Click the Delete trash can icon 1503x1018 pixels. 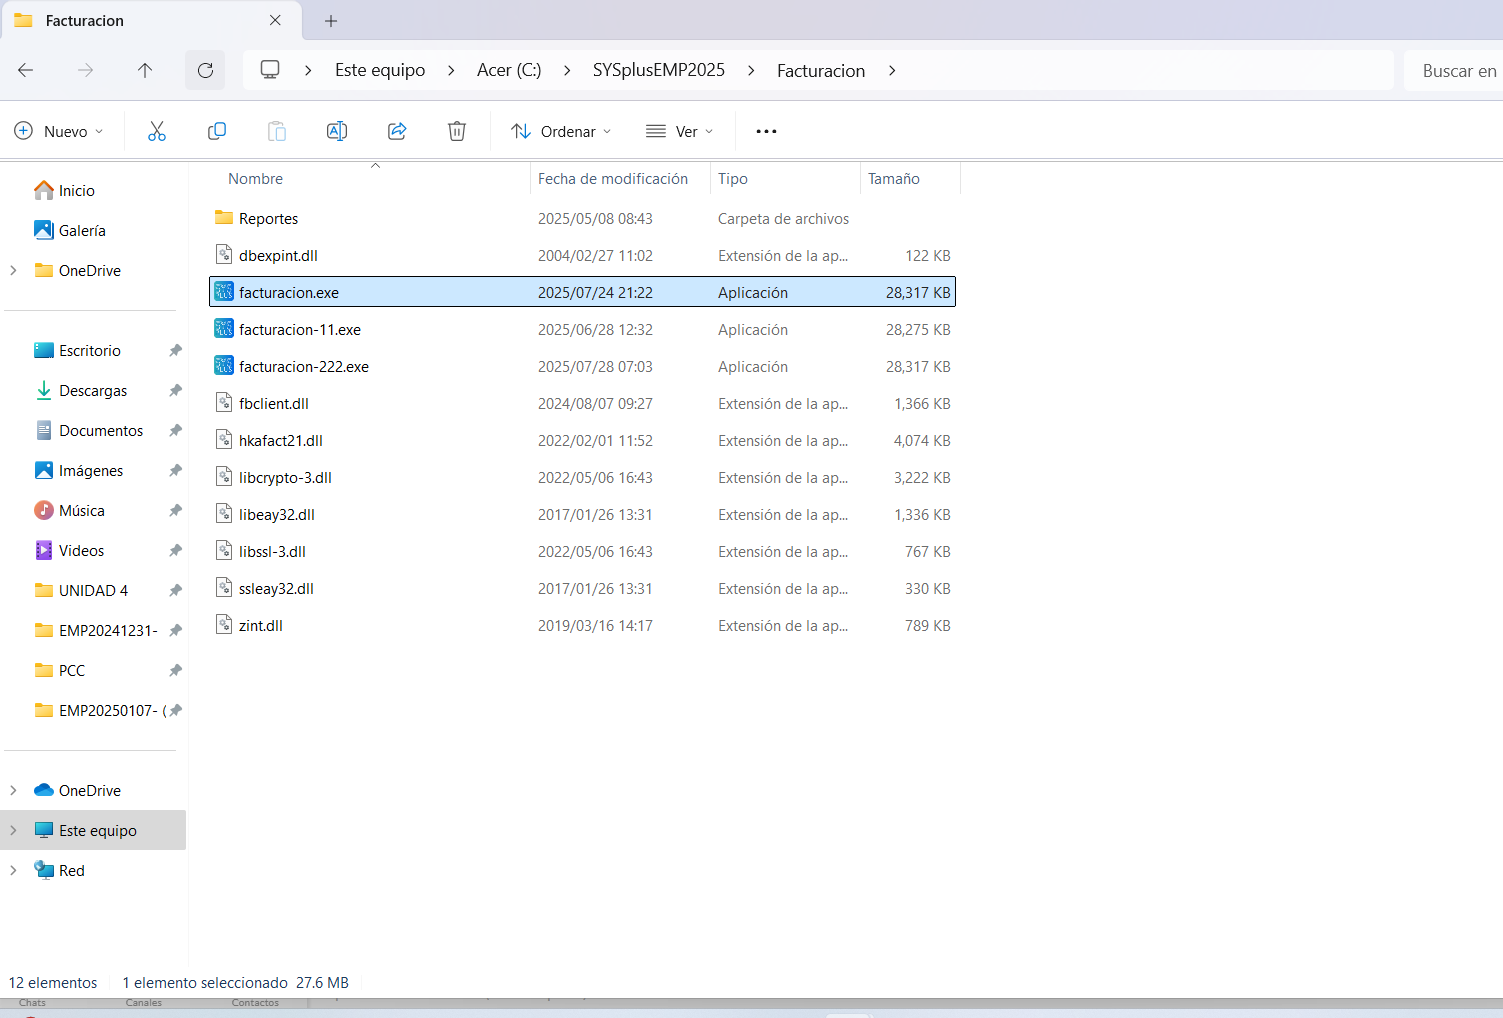(x=457, y=131)
